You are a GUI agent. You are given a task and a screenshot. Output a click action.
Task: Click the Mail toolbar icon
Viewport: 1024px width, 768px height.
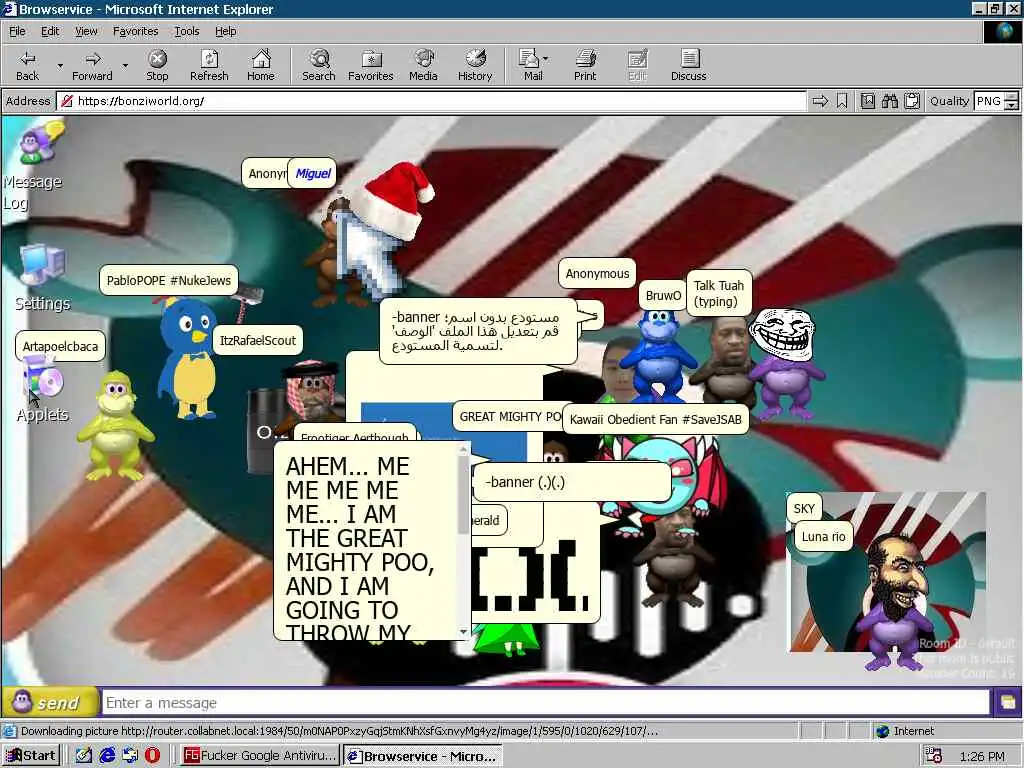click(x=529, y=59)
